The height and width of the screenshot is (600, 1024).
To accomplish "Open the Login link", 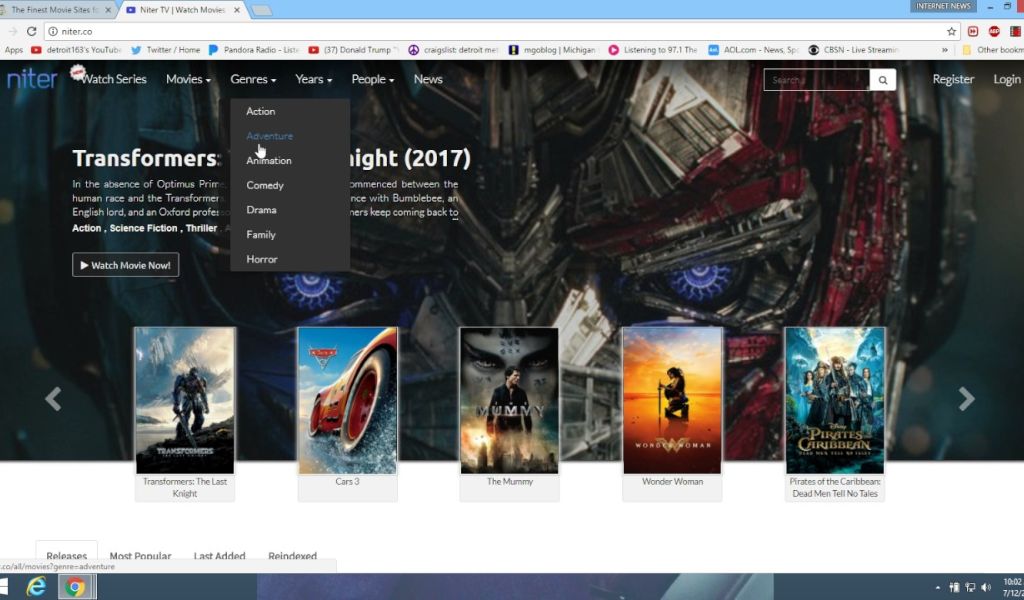I will point(1006,79).
